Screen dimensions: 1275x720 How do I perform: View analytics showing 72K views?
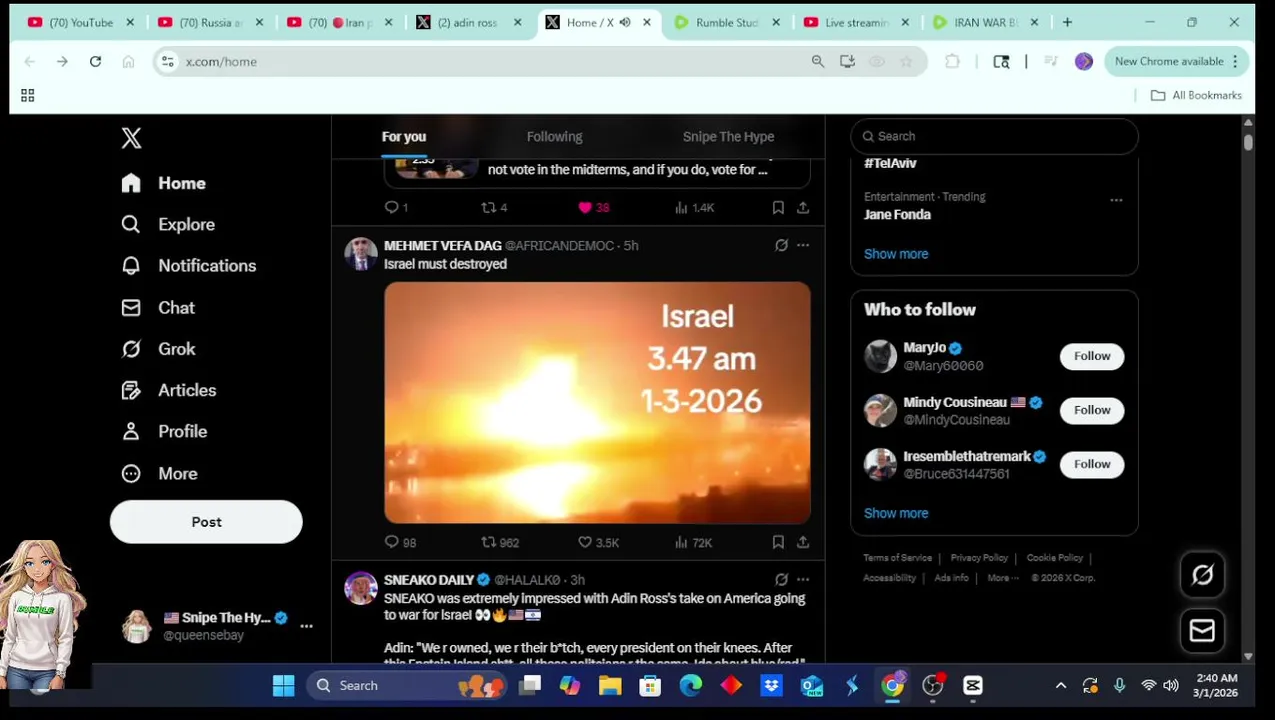[693, 542]
